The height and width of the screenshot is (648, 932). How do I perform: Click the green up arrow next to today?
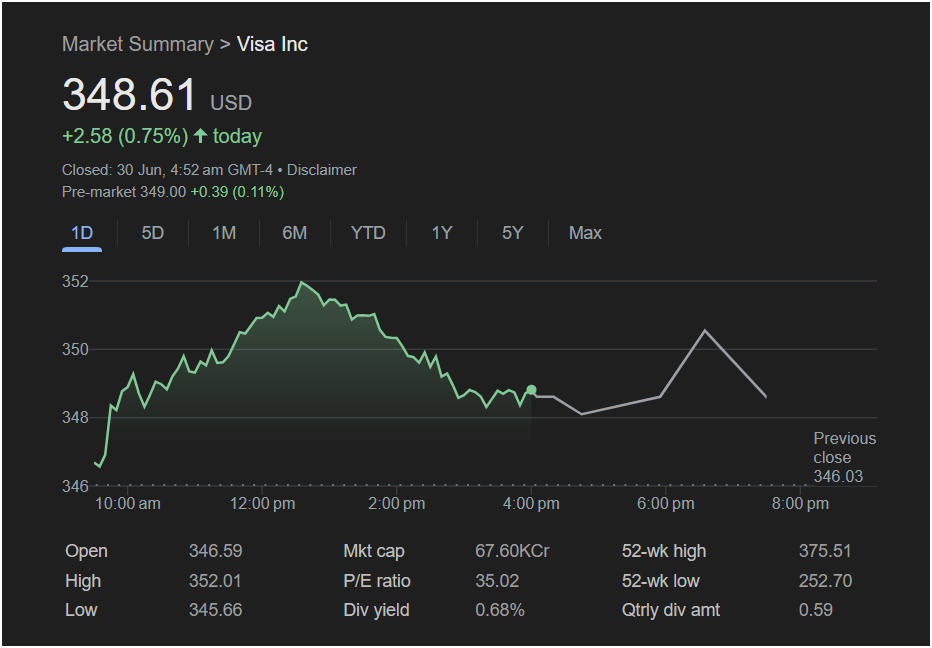200,136
